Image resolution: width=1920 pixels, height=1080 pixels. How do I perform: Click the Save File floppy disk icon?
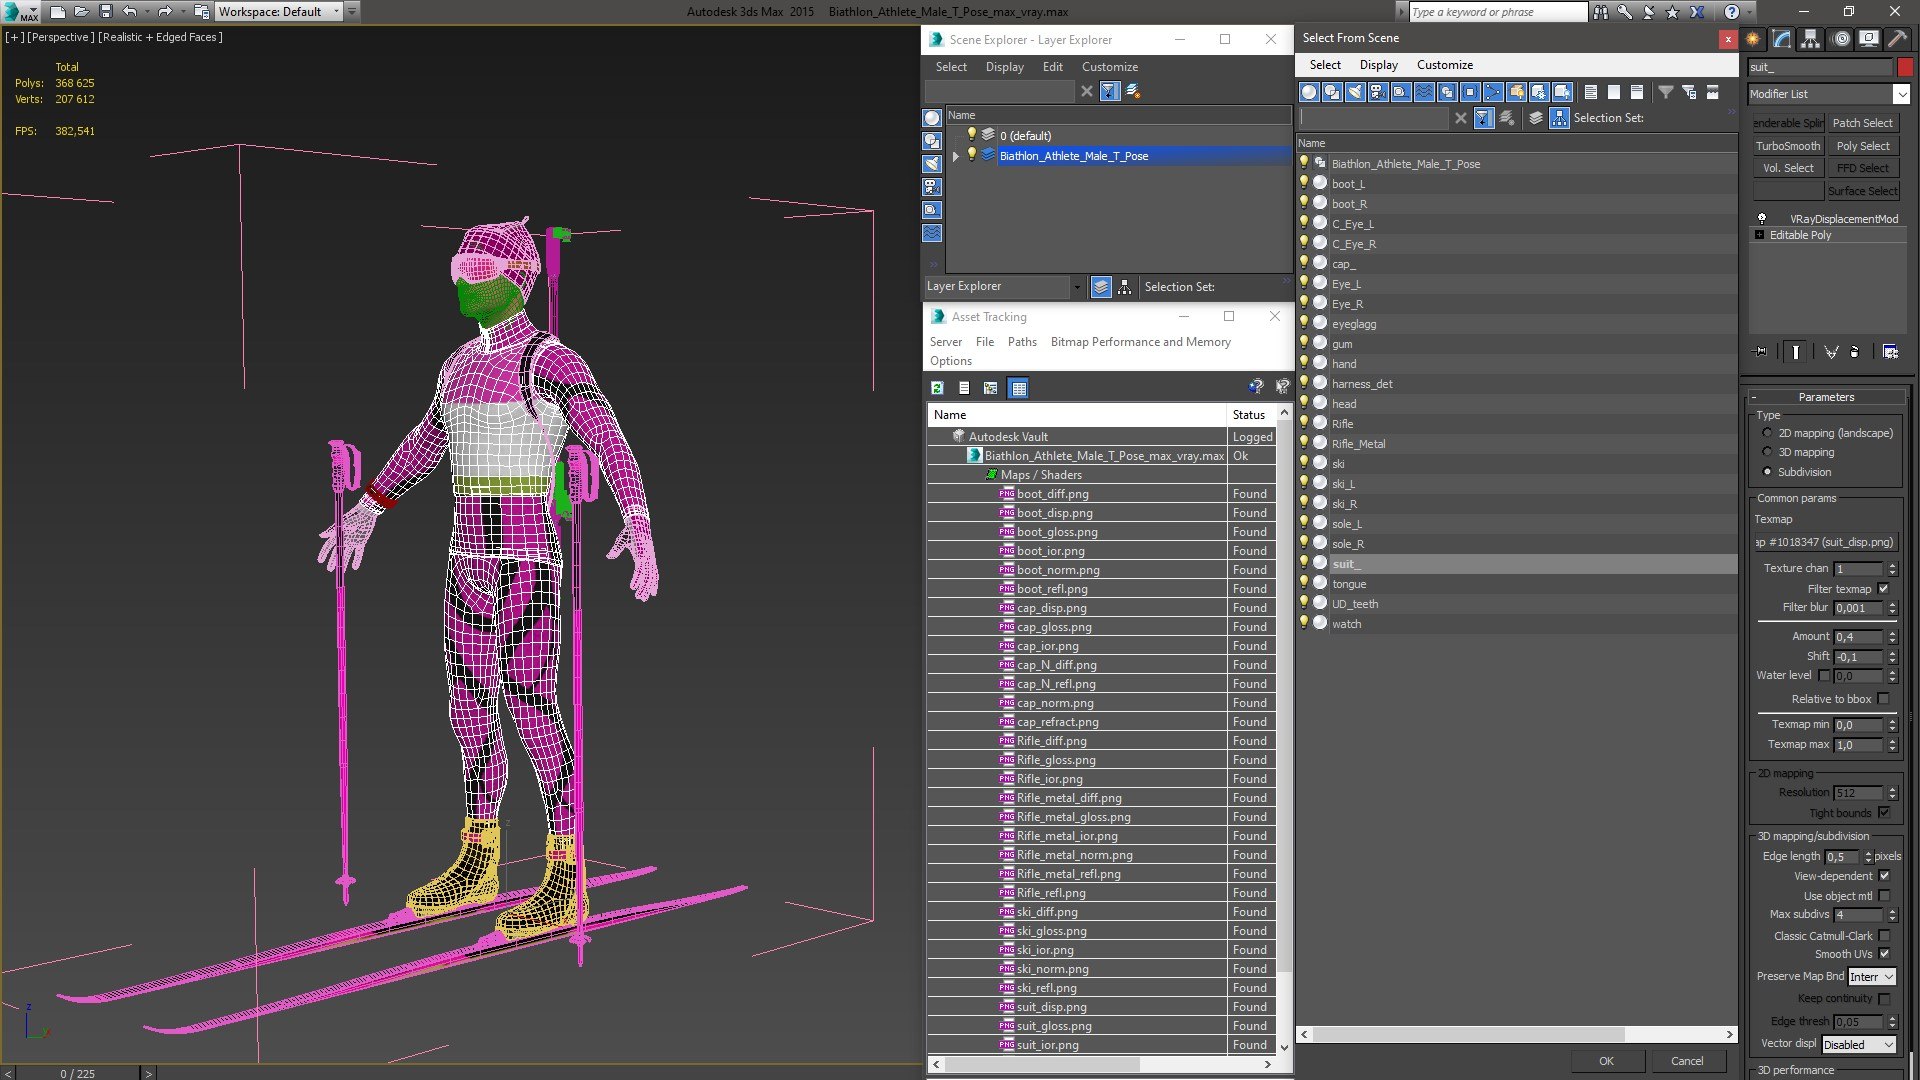105,12
